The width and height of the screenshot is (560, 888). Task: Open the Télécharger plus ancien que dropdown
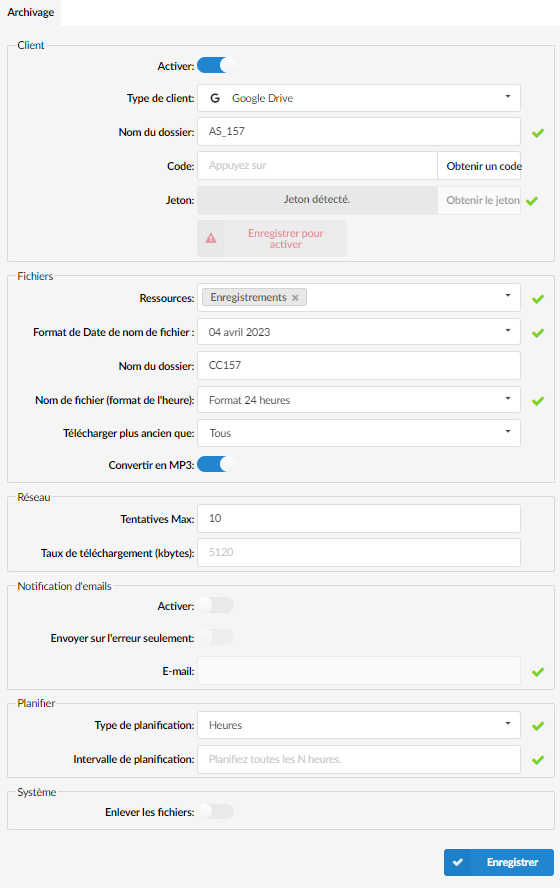tap(359, 433)
